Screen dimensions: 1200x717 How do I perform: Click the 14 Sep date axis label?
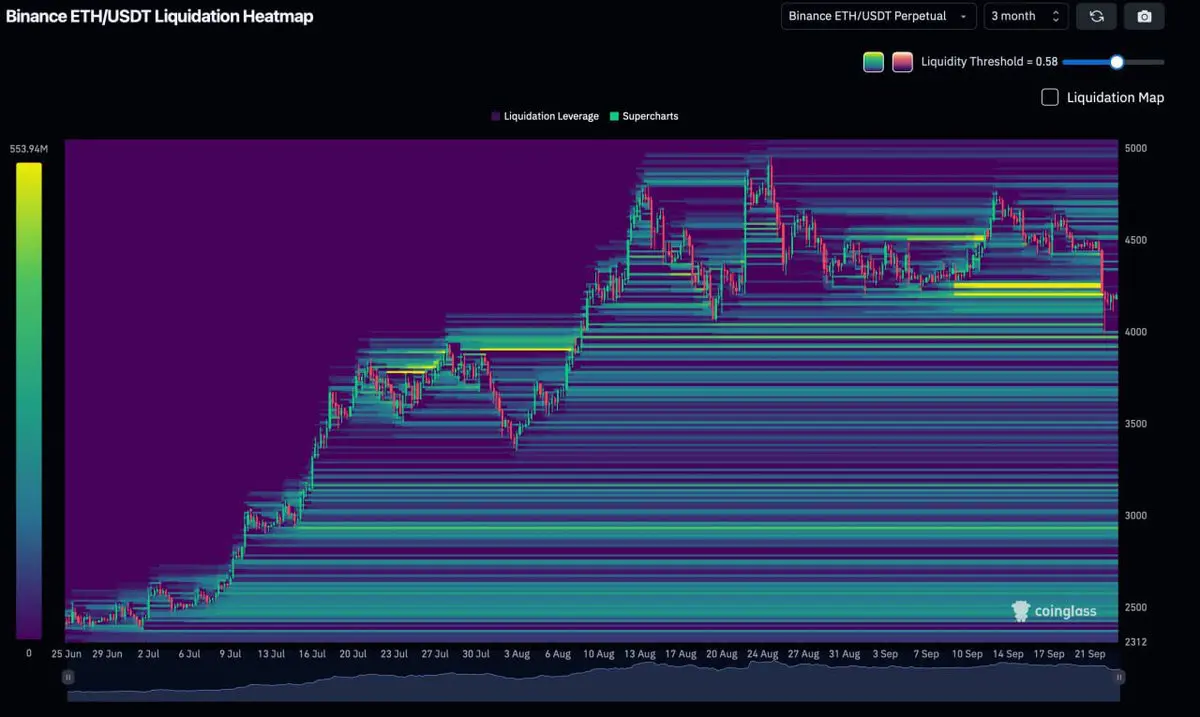pyautogui.click(x=1008, y=653)
